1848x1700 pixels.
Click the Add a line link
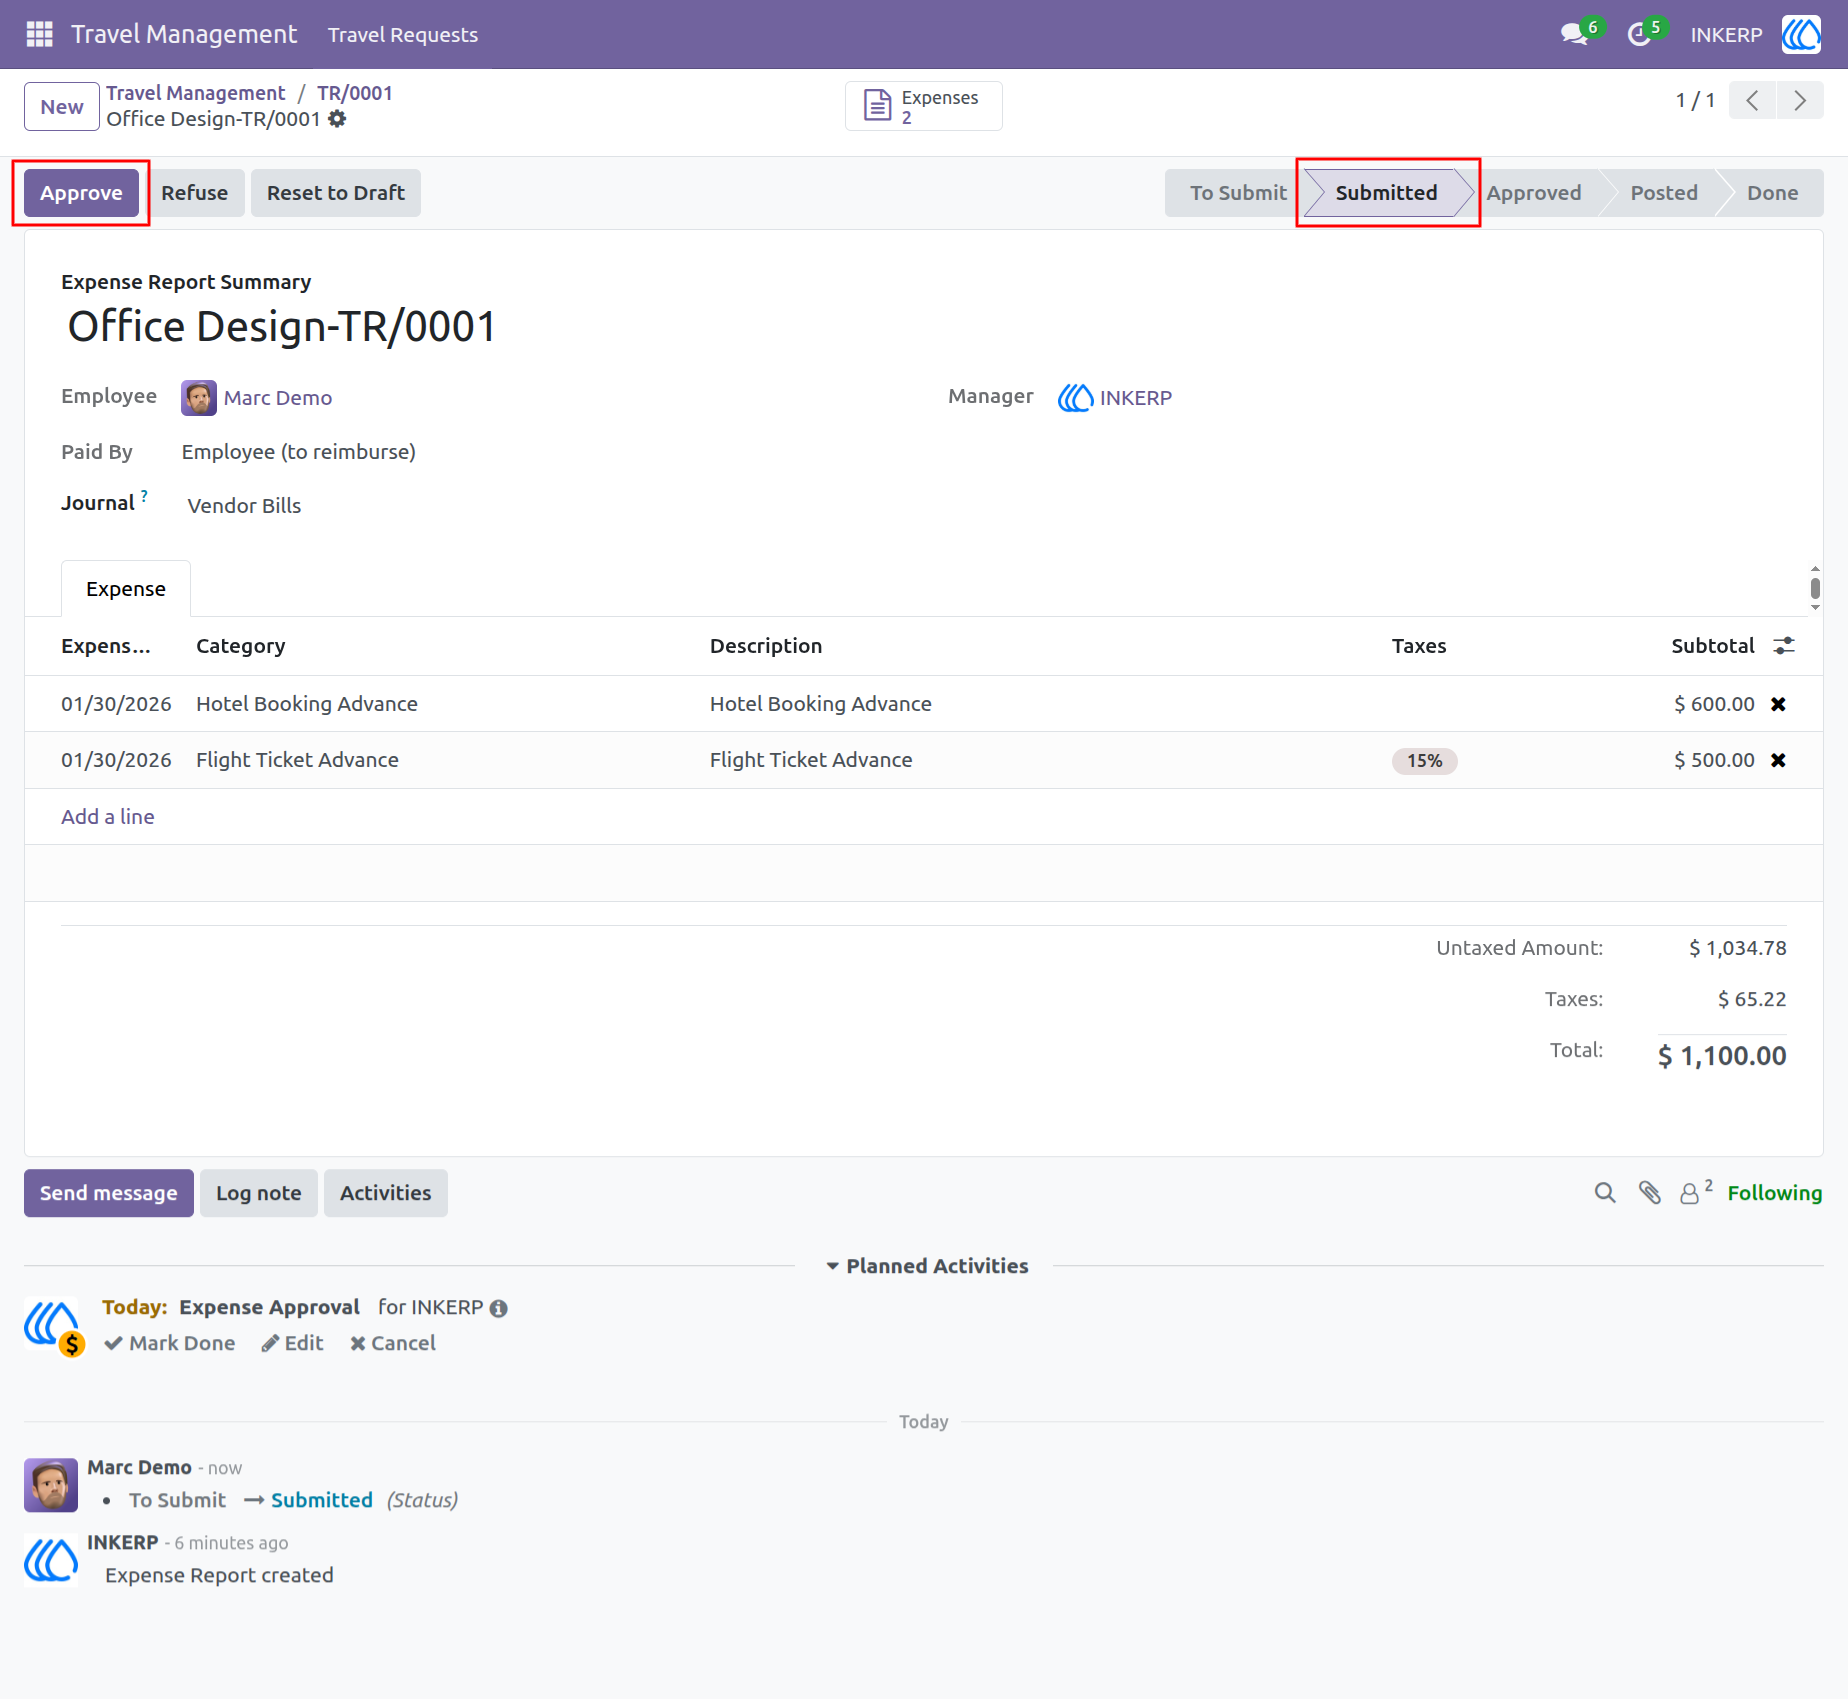pyautogui.click(x=108, y=817)
